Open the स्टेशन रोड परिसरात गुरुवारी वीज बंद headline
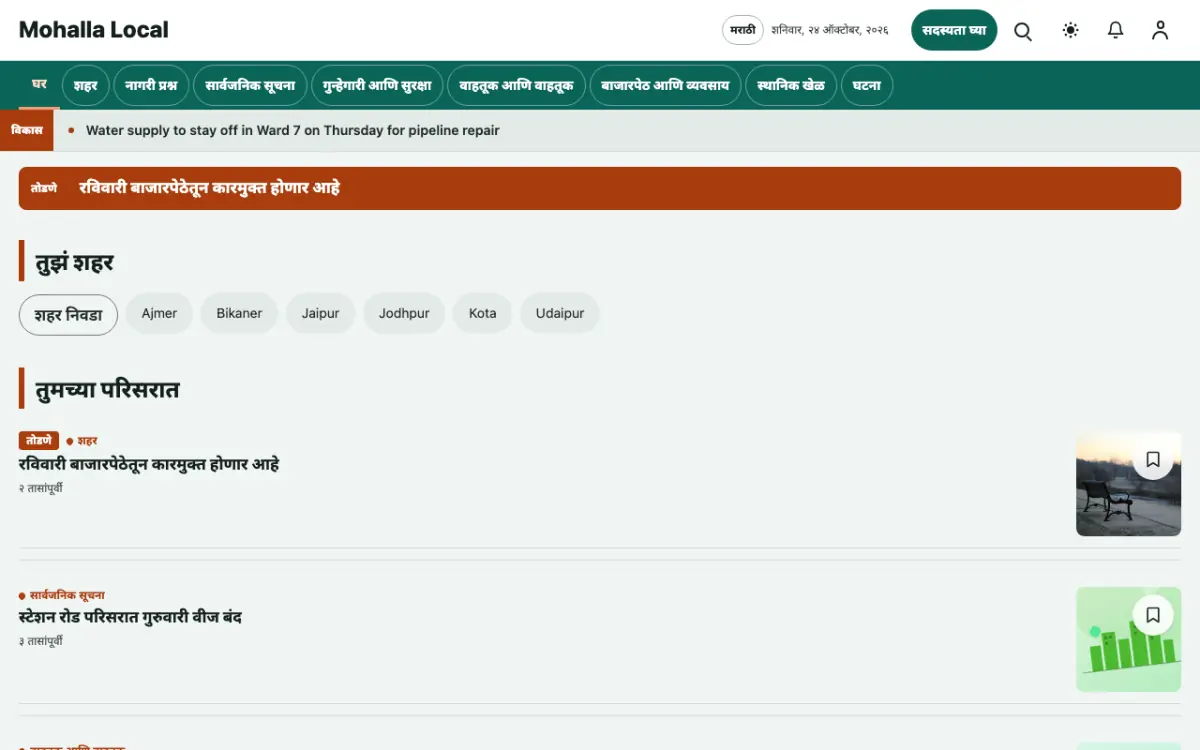The image size is (1200, 750). tap(130, 617)
